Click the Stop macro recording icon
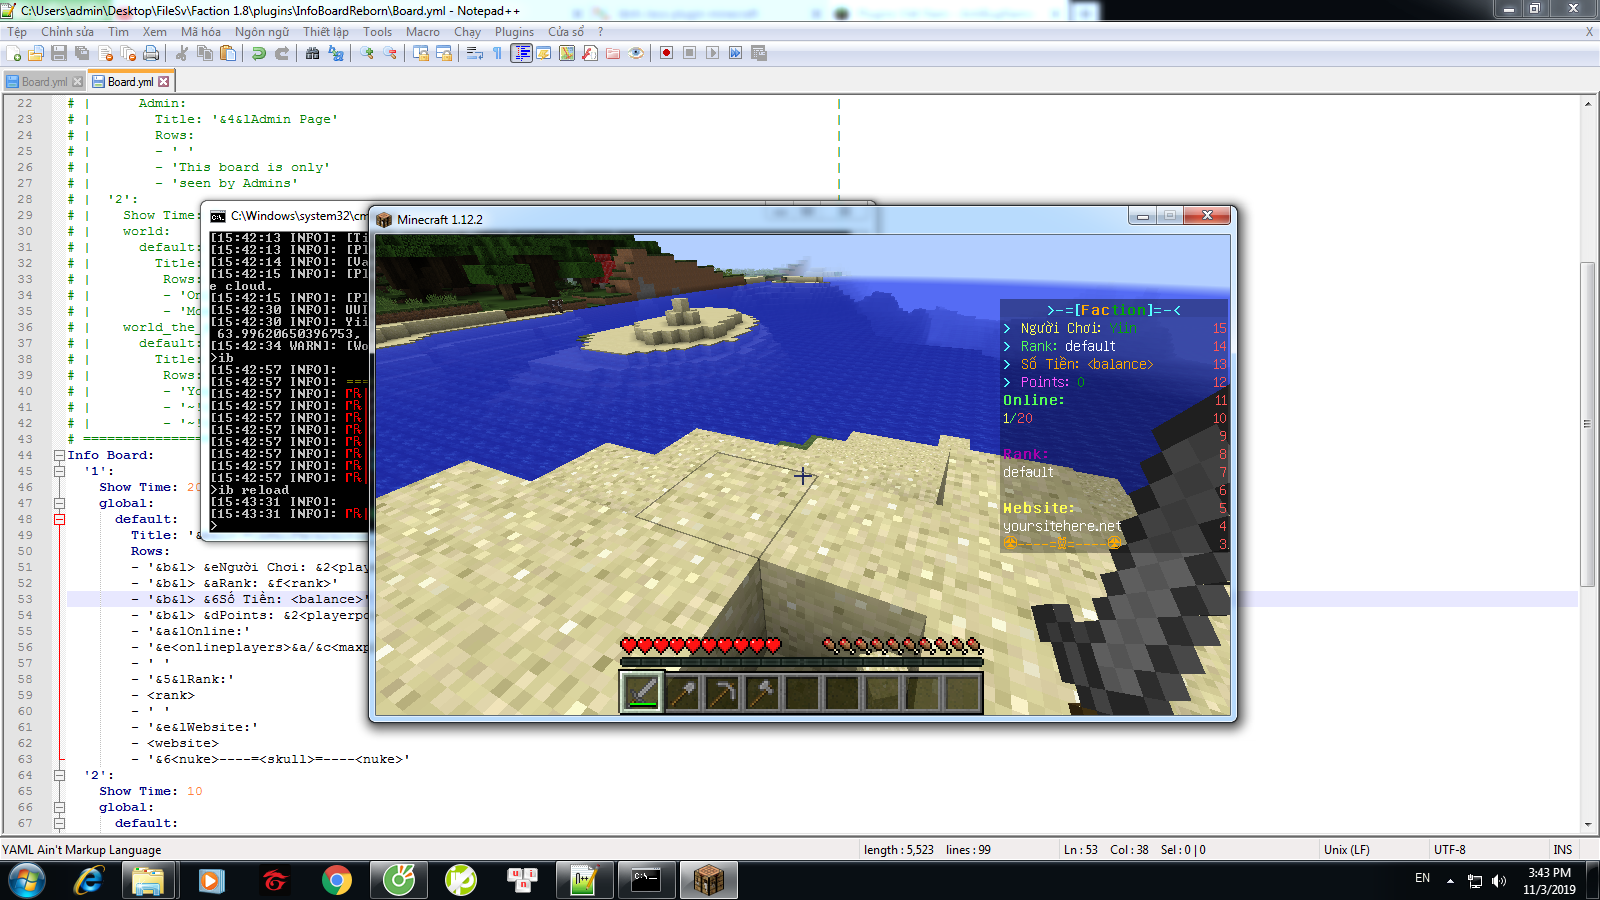The height and width of the screenshot is (900, 1600). (x=690, y=53)
